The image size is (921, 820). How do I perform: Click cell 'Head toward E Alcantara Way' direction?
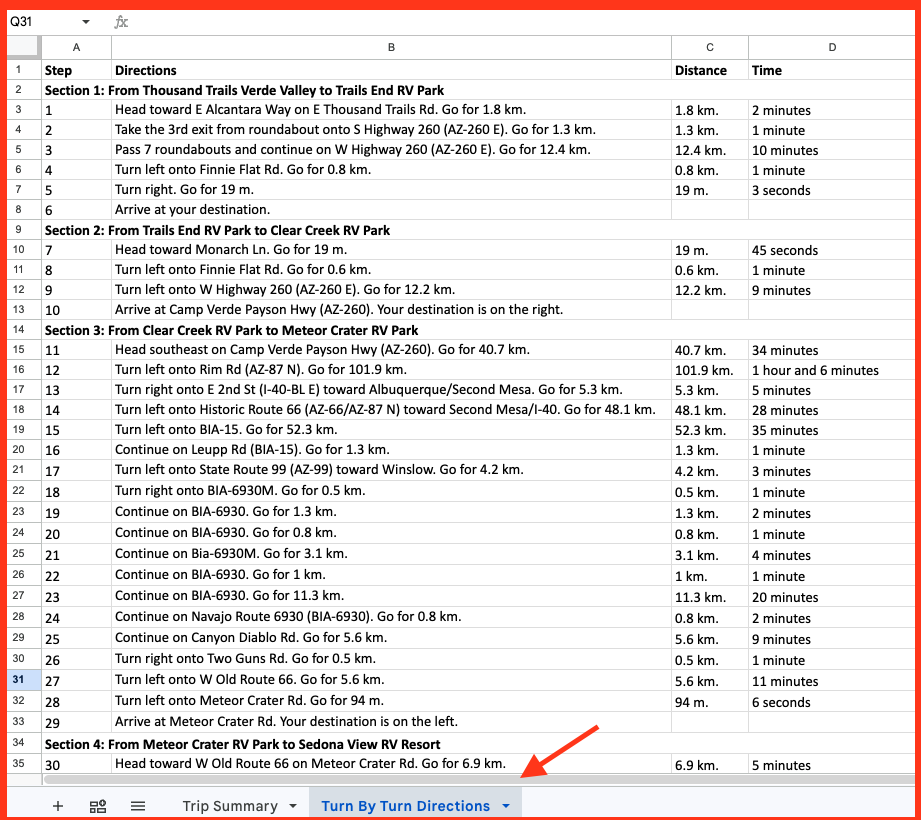click(x=391, y=110)
